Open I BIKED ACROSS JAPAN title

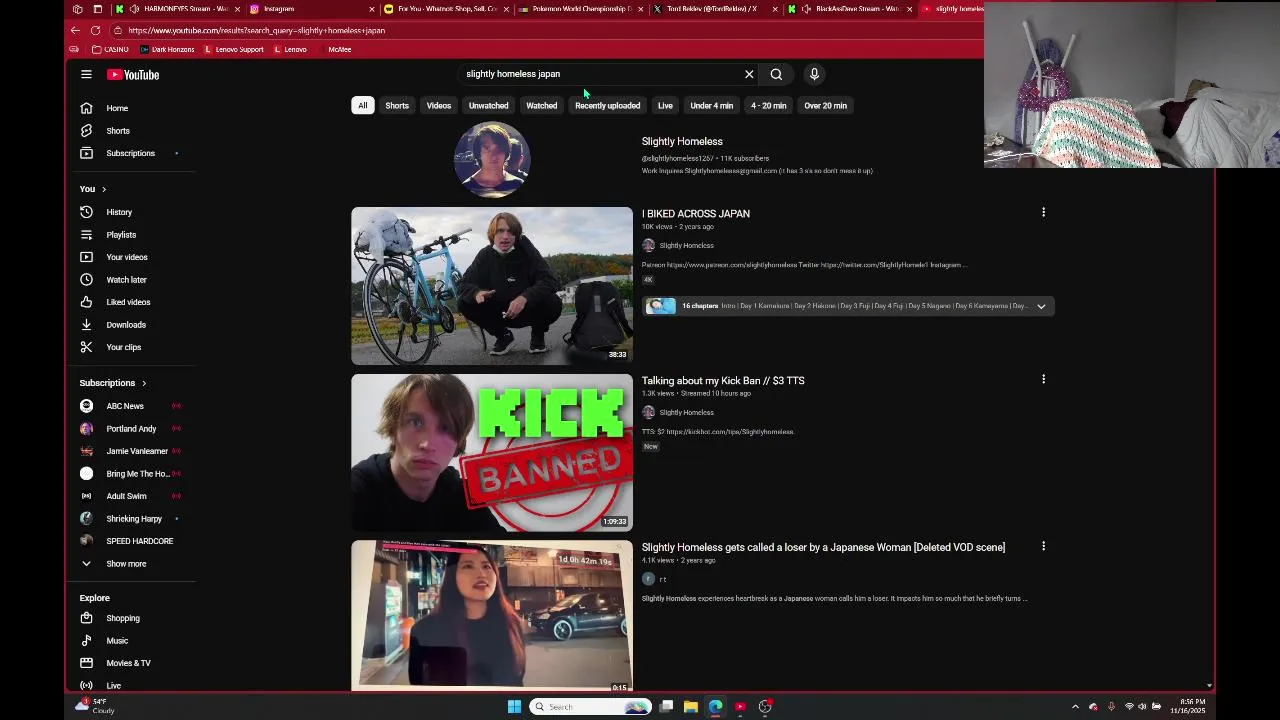tap(696, 213)
